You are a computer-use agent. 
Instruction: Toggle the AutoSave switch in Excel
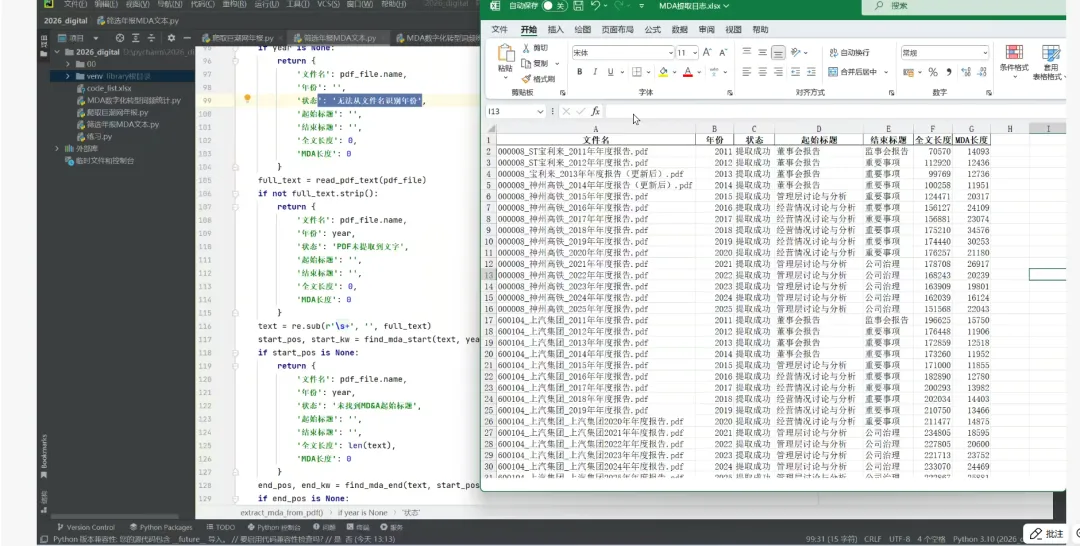pos(554,6)
